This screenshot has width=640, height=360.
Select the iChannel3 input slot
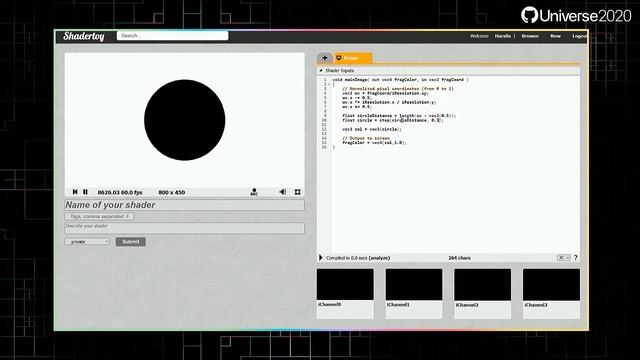(x=551, y=293)
